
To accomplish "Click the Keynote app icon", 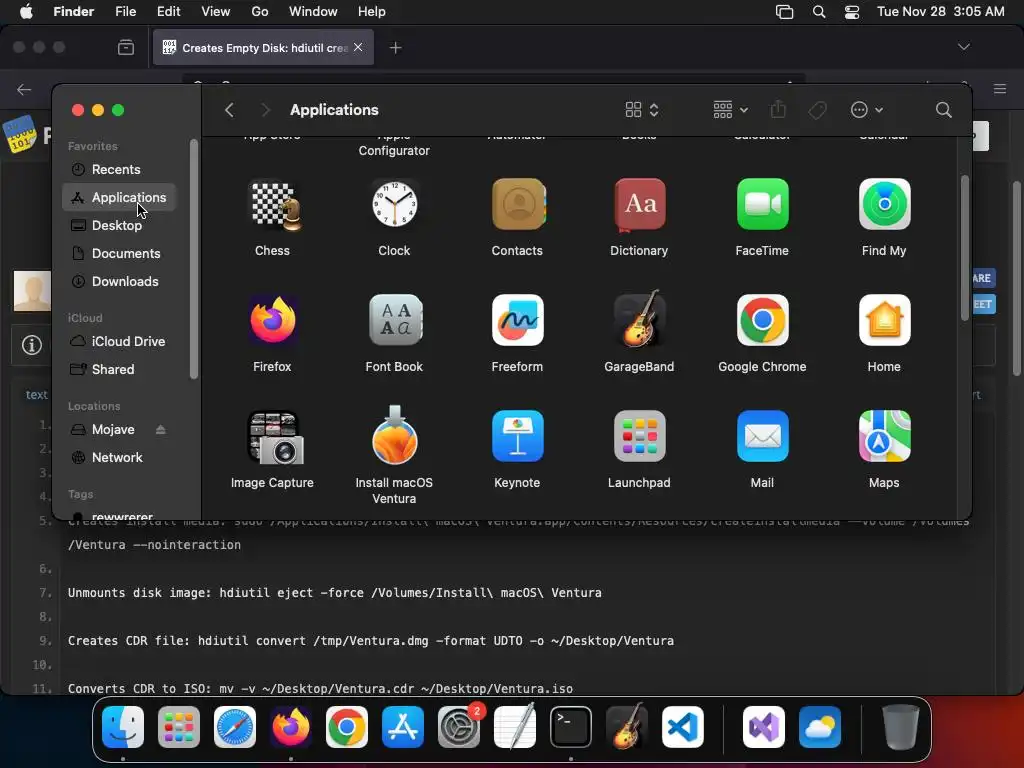I will [x=518, y=436].
